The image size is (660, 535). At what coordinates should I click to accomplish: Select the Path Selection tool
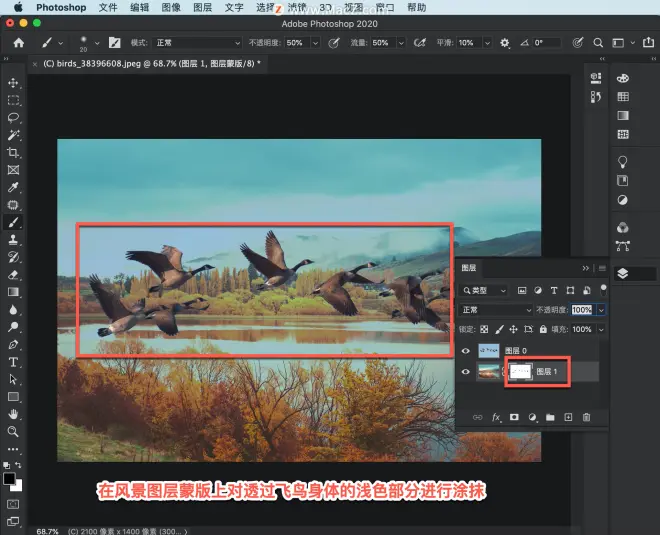click(13, 380)
